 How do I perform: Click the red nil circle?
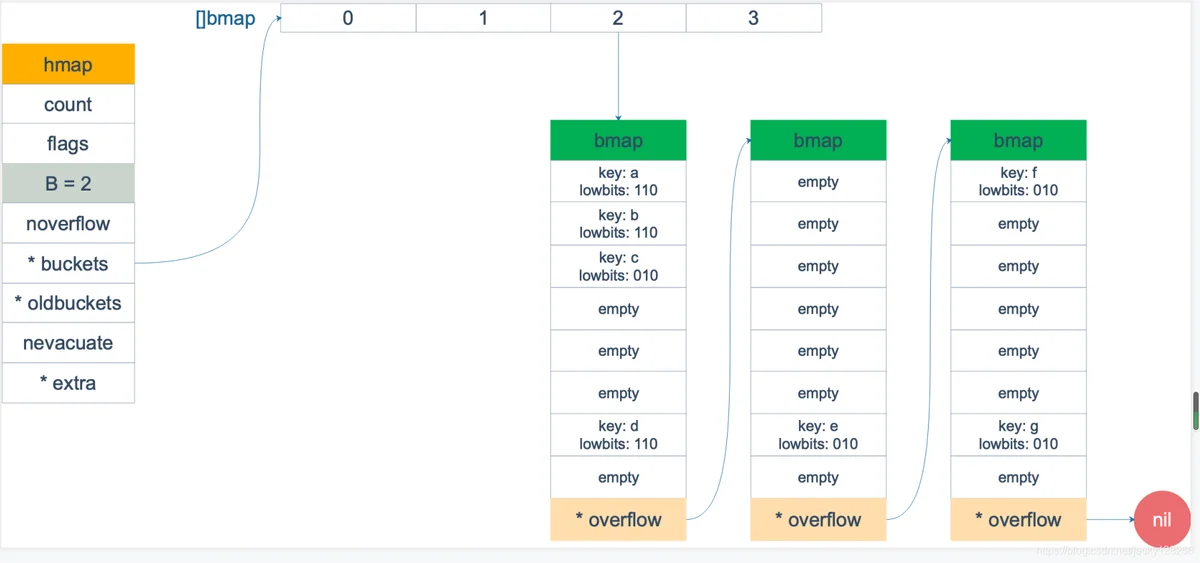(x=1162, y=520)
